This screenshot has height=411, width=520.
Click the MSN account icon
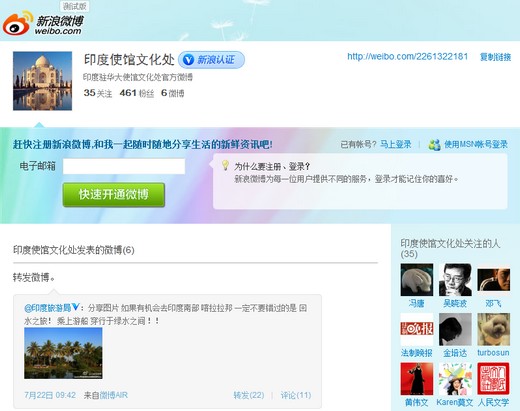pos(434,145)
